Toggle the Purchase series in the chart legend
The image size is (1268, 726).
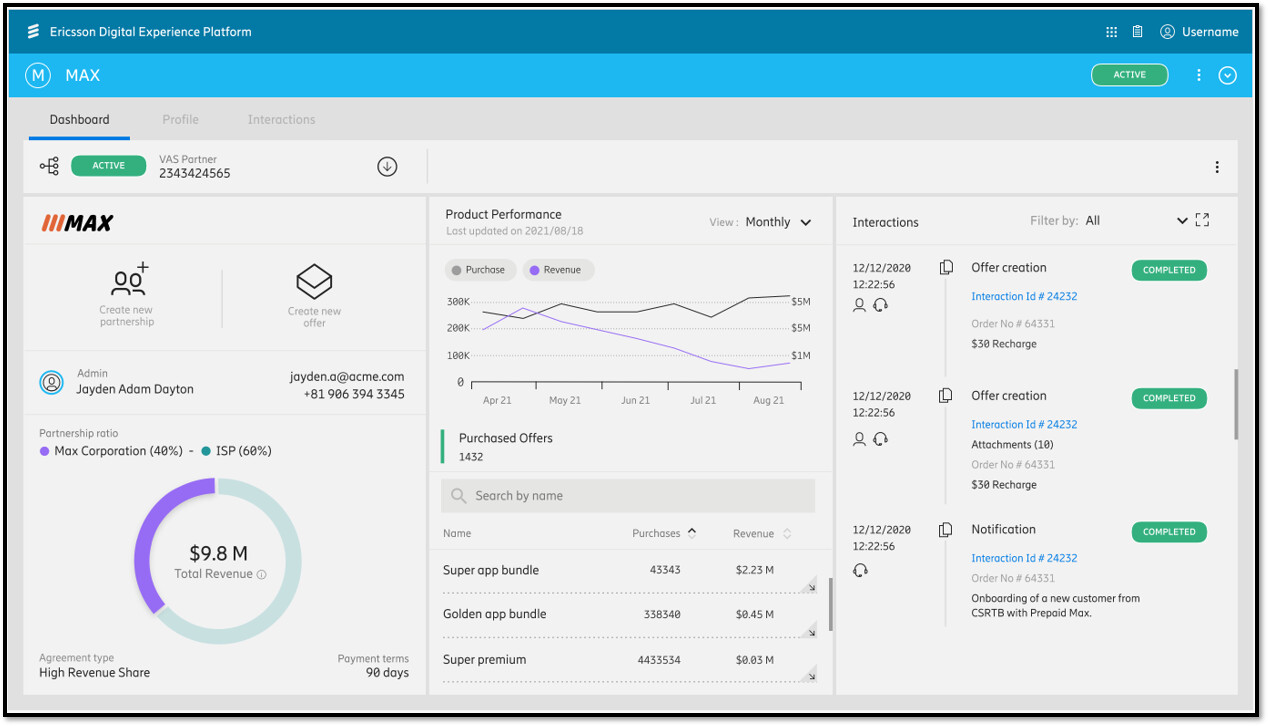[481, 269]
